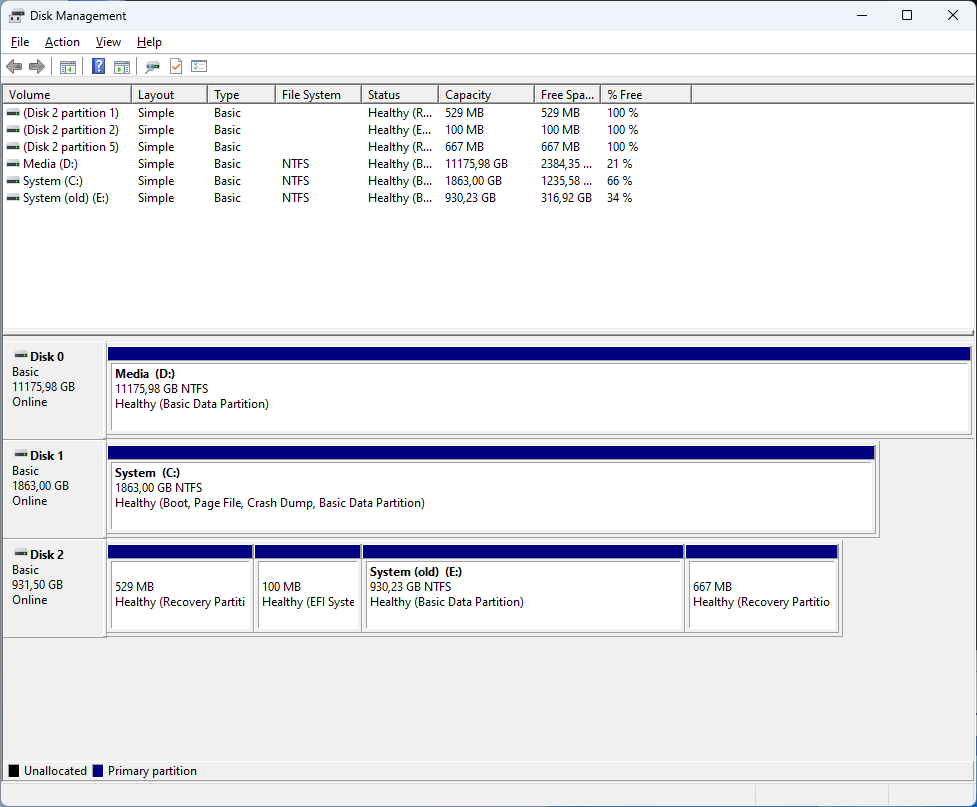The width and height of the screenshot is (977, 807).
Task: Open the checklist settings toolbar icon
Action: coord(199,66)
